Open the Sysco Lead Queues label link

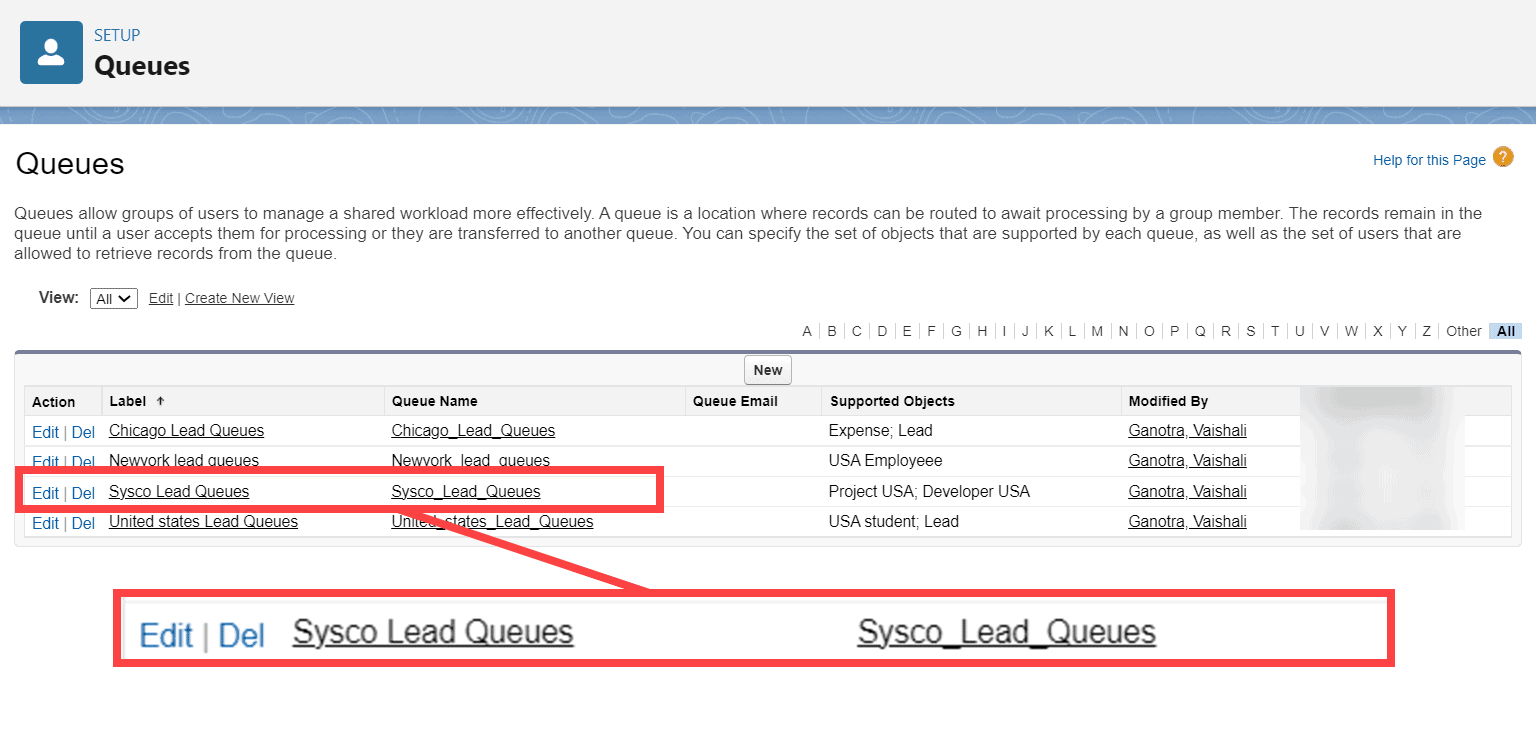pyautogui.click(x=178, y=491)
